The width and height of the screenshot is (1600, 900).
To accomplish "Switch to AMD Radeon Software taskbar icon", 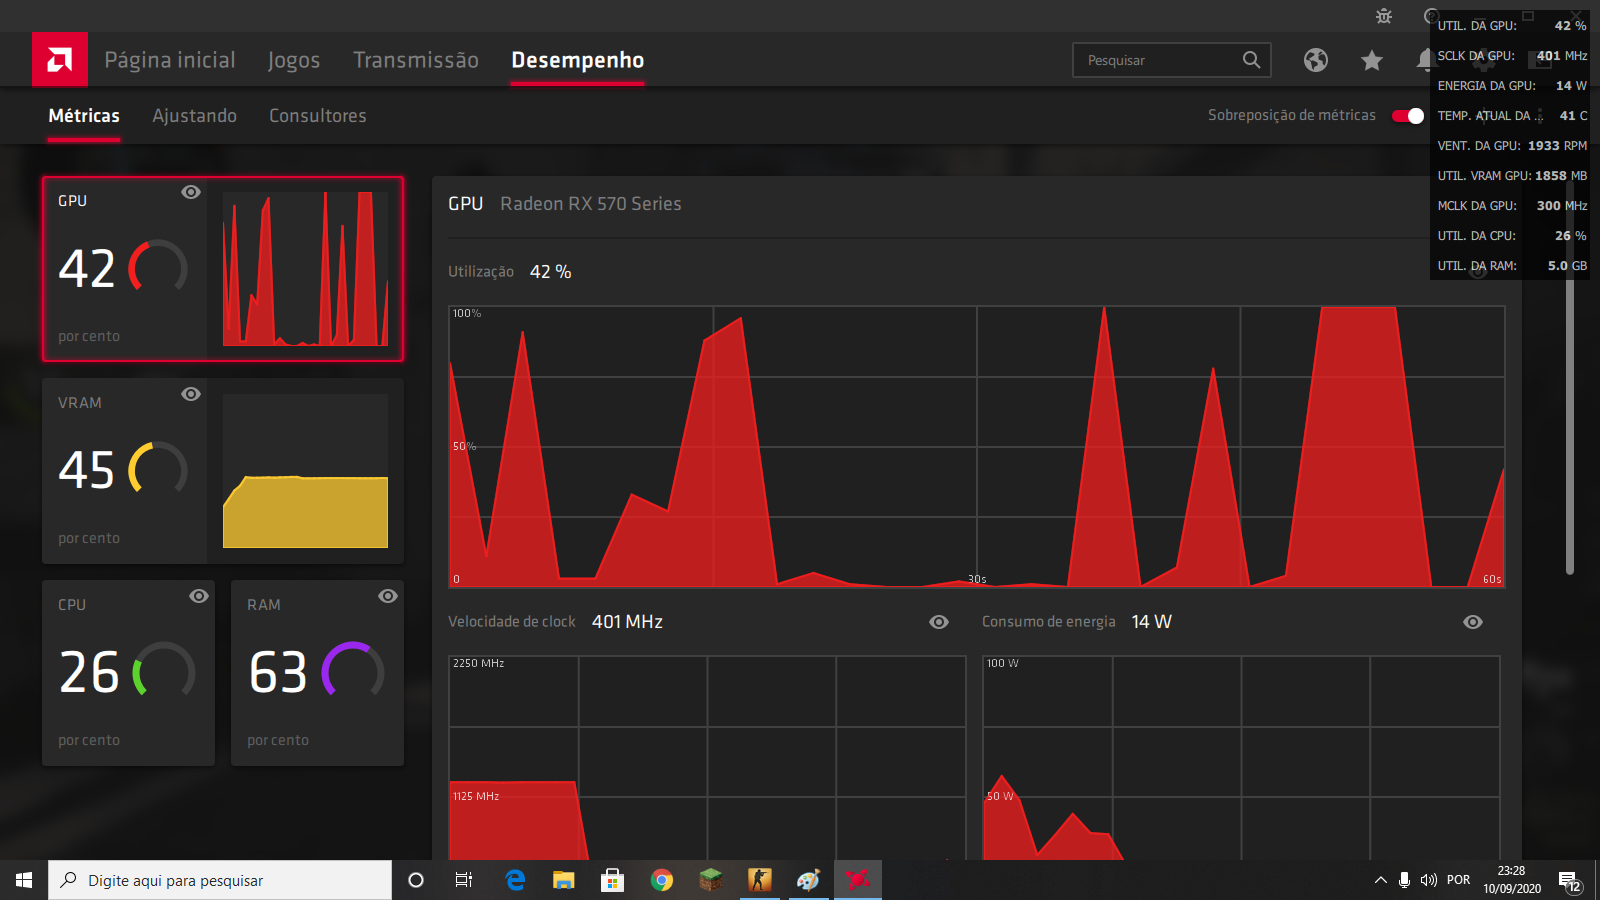I will click(x=857, y=880).
